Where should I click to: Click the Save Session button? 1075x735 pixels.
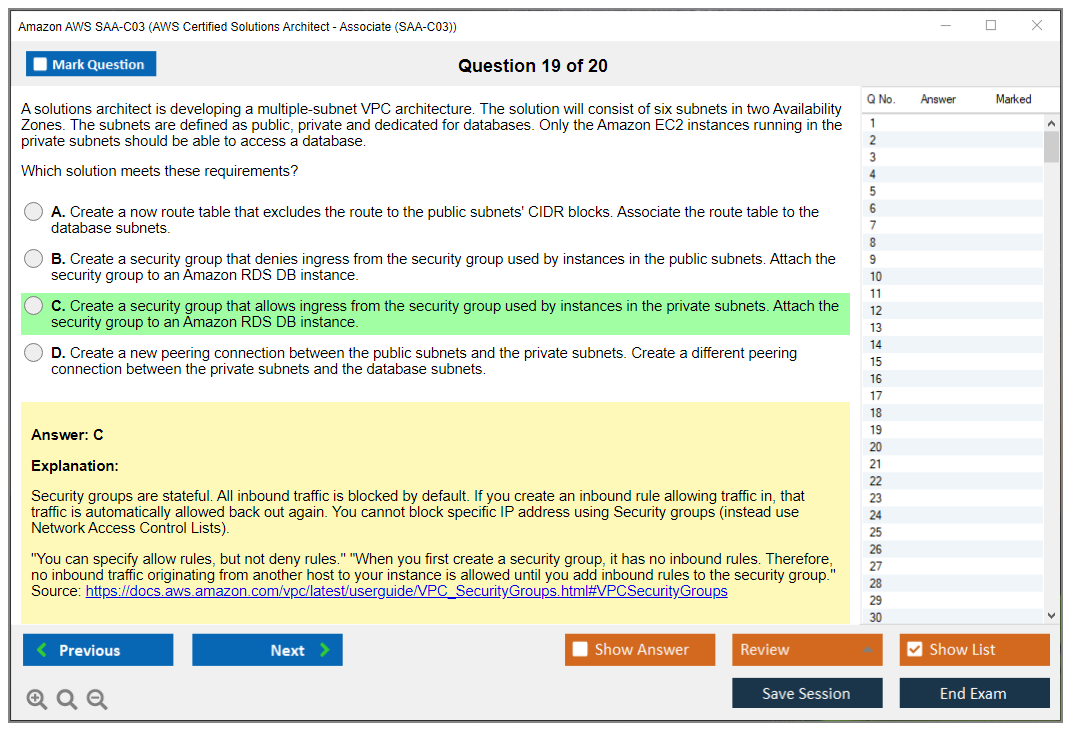(807, 693)
